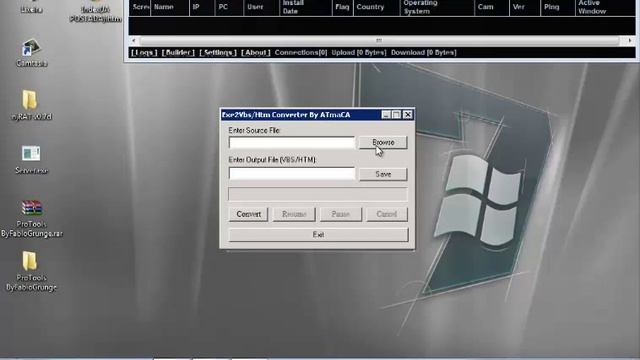Sort by the Active Window column header
This screenshot has height=360, width=640.
pyautogui.click(x=605, y=7)
